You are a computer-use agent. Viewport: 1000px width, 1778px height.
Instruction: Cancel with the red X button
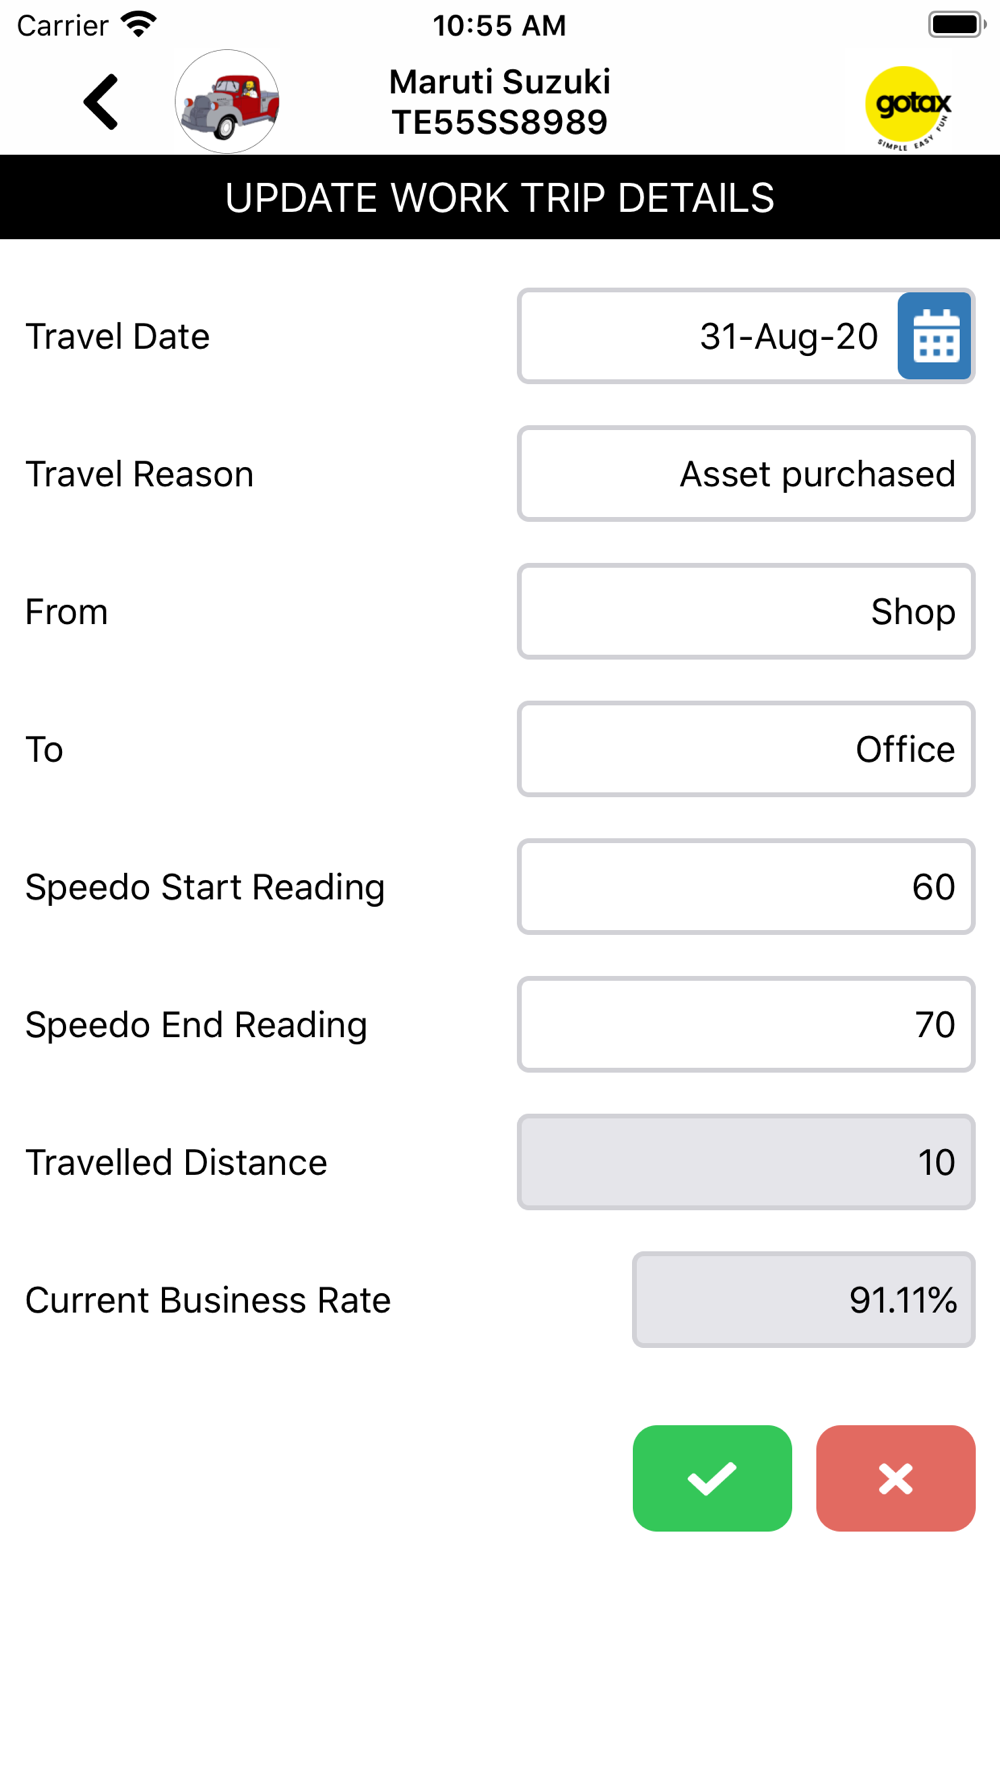[x=896, y=1478]
